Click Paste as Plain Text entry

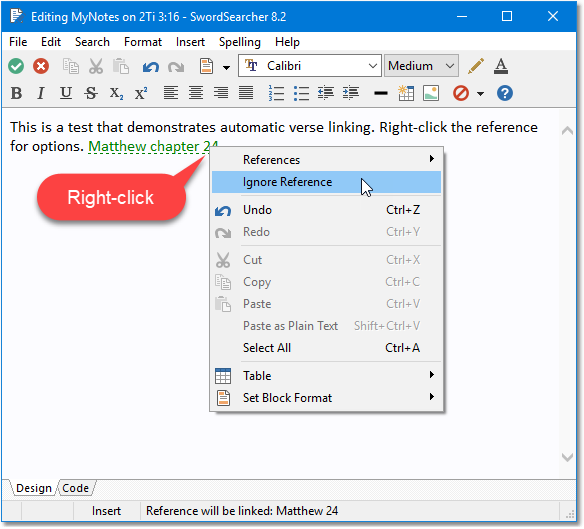[x=326, y=326]
